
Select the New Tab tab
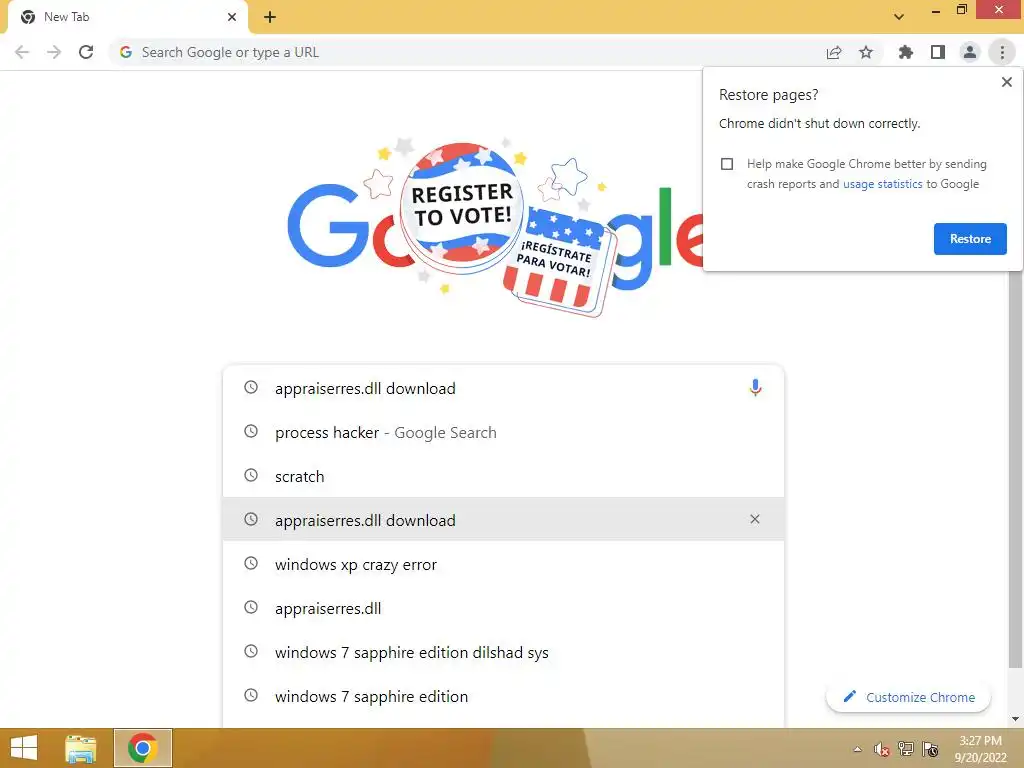tap(127, 17)
